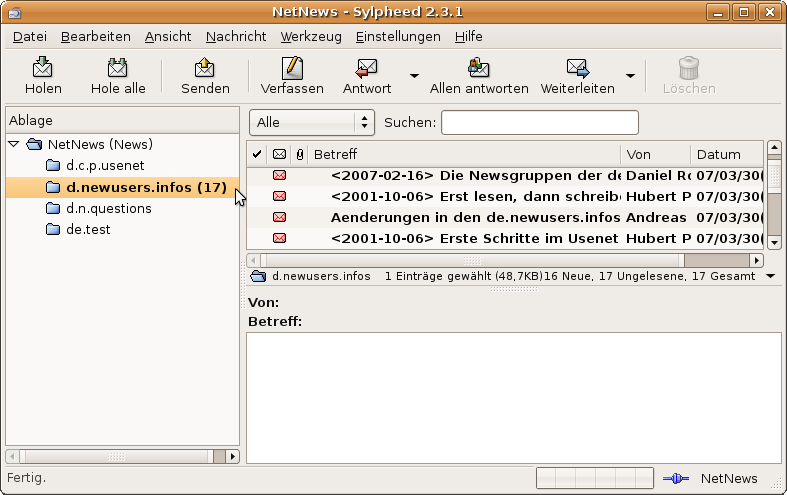The height and width of the screenshot is (495, 787).
Task: Open the Nachricht menu
Action: [236, 37]
